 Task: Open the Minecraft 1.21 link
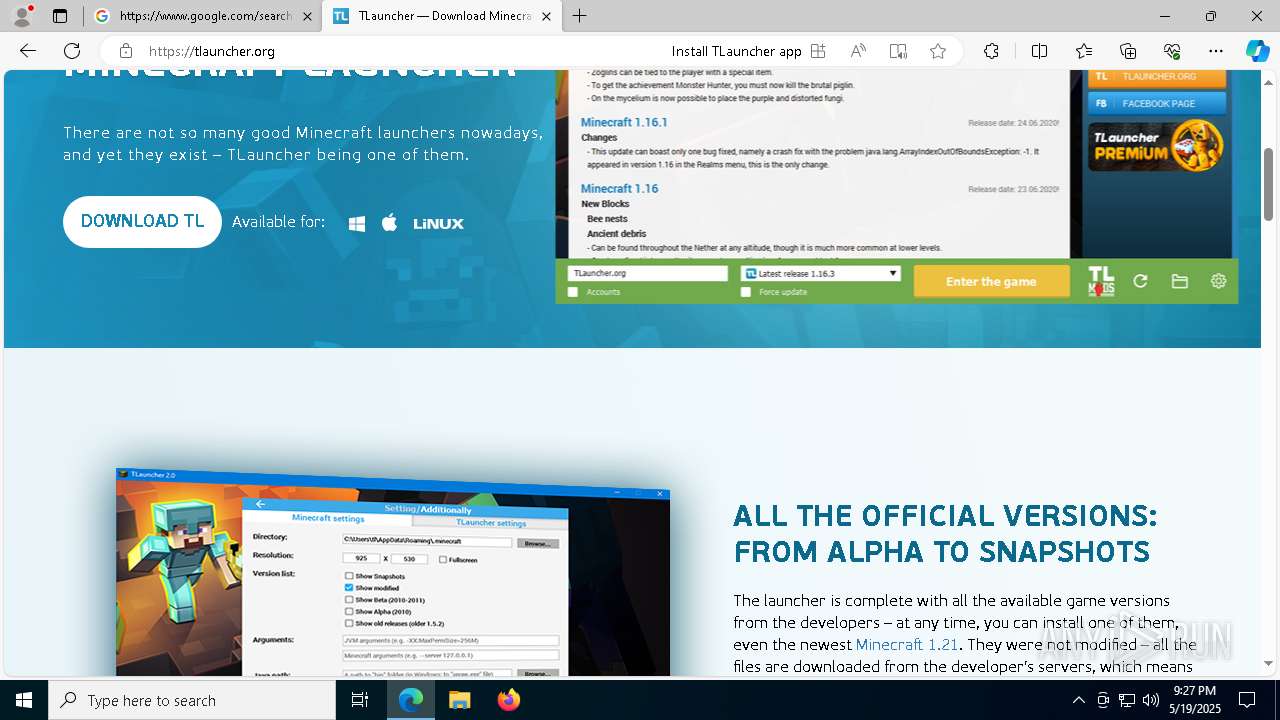point(906,645)
